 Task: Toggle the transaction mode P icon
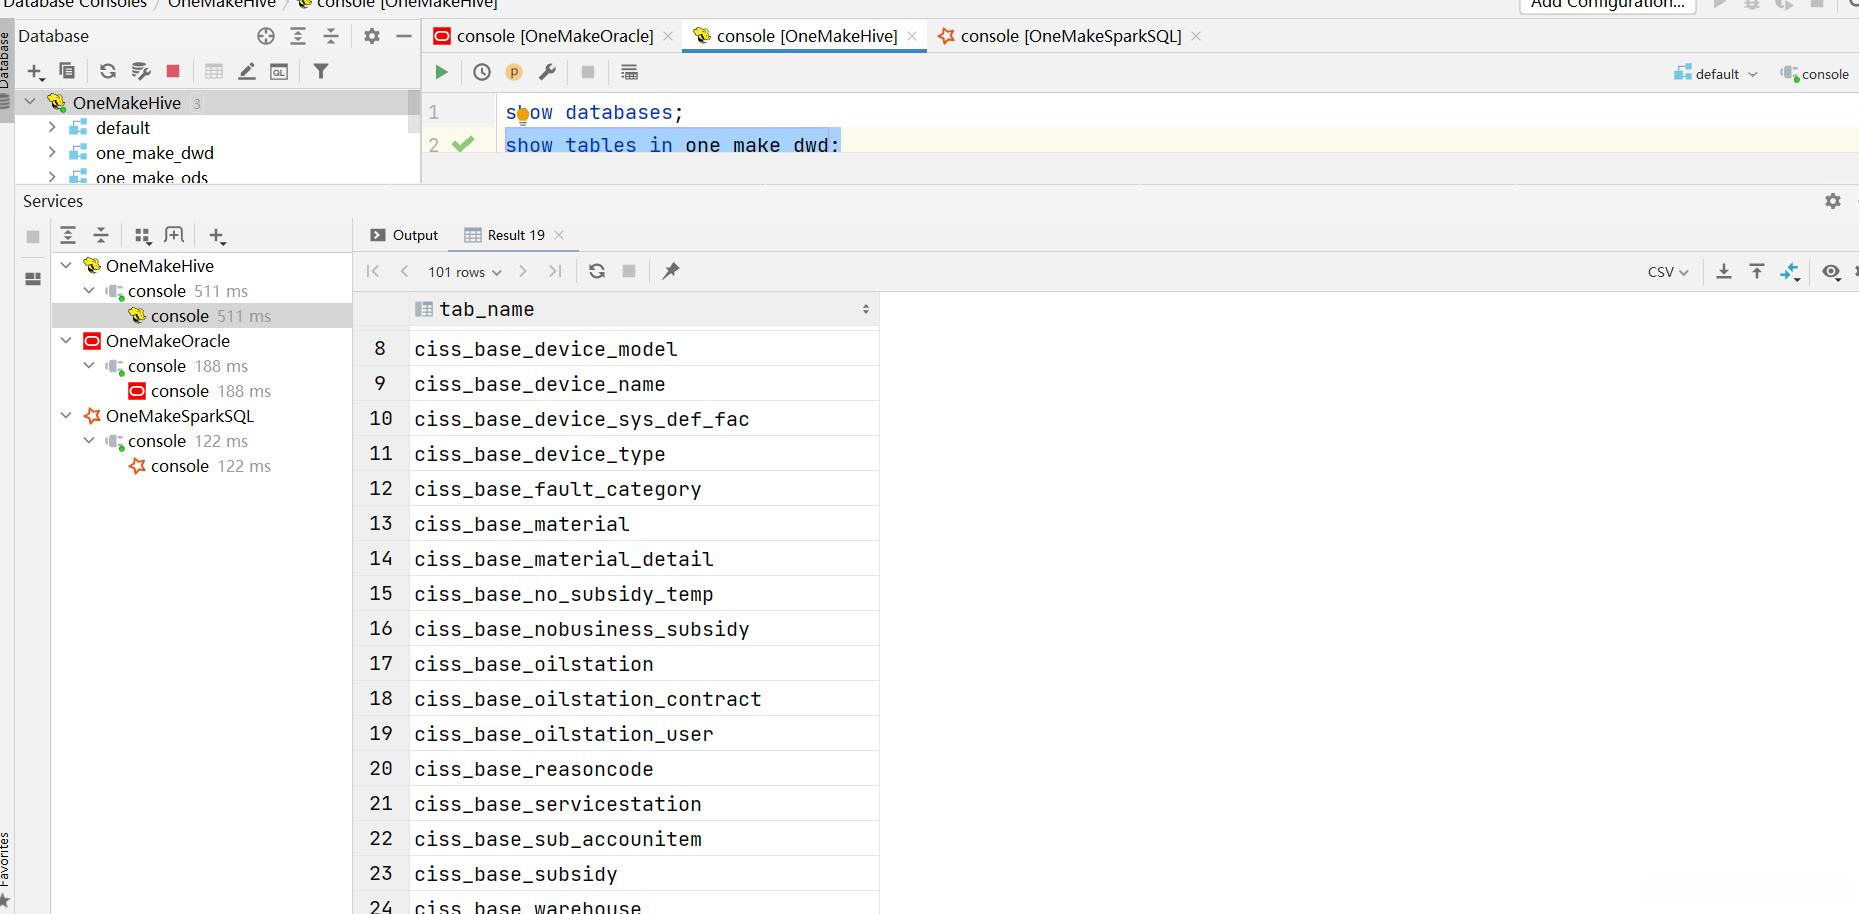click(x=514, y=72)
